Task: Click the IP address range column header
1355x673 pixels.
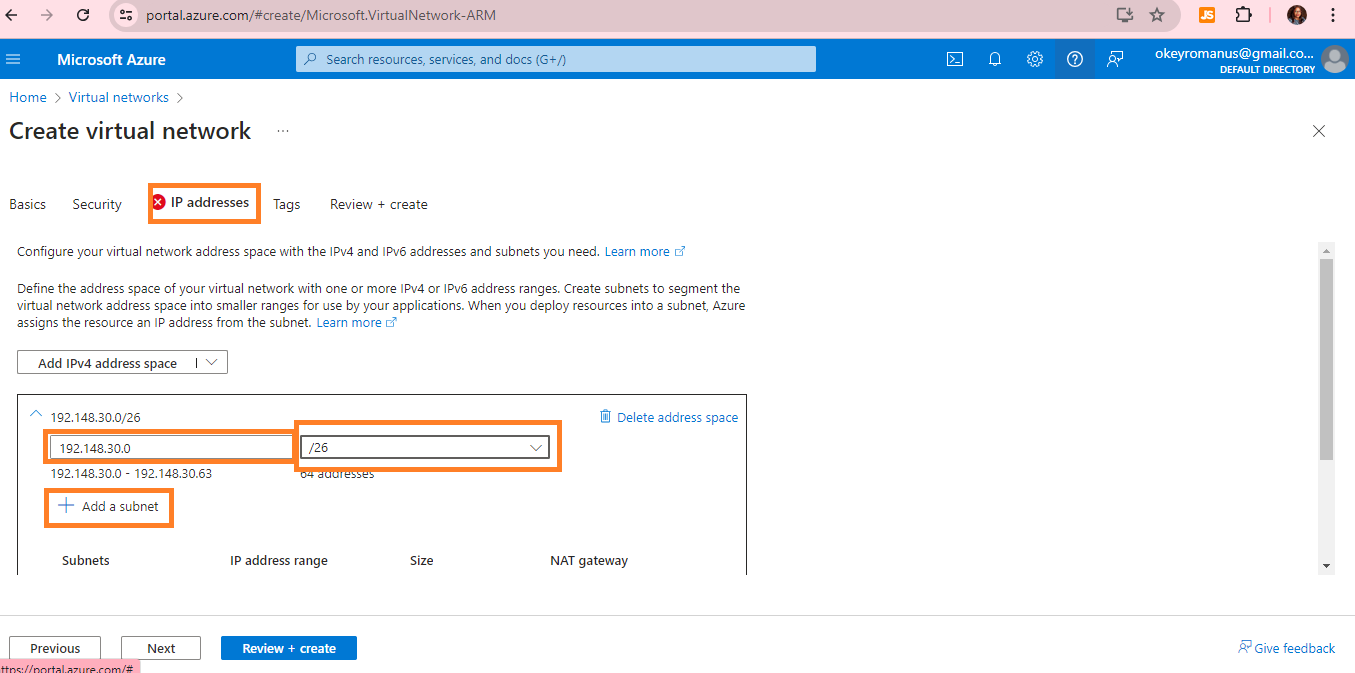Action: (279, 560)
